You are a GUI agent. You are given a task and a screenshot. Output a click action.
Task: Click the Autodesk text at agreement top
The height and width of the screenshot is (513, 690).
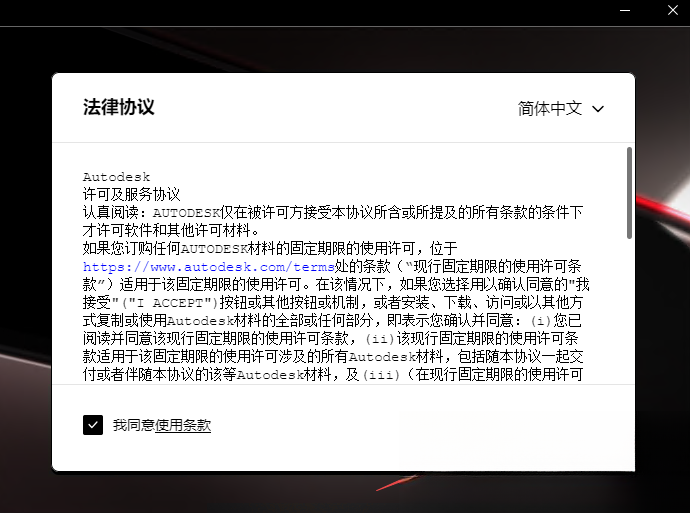coord(117,177)
